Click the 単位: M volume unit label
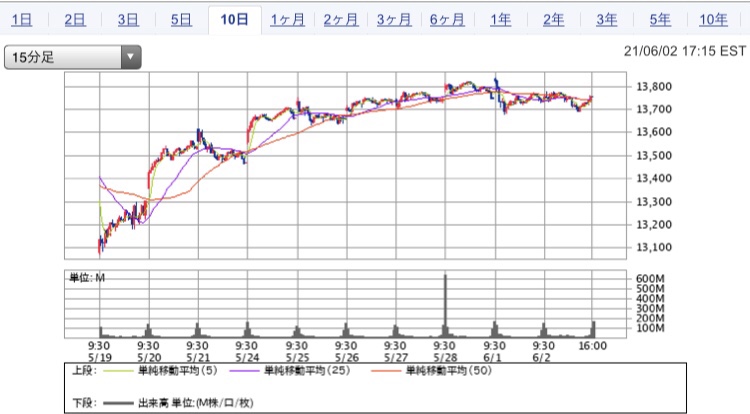 (x=87, y=278)
